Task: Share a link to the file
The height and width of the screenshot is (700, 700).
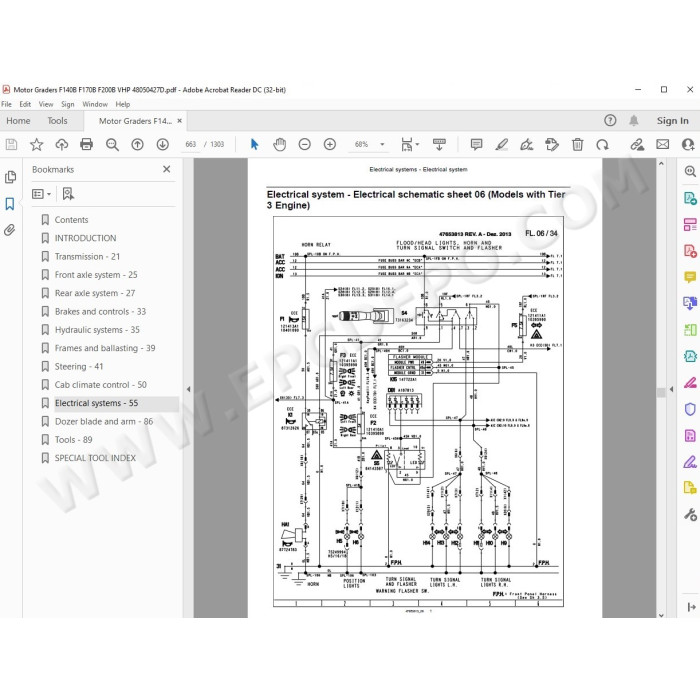Action: 637,144
